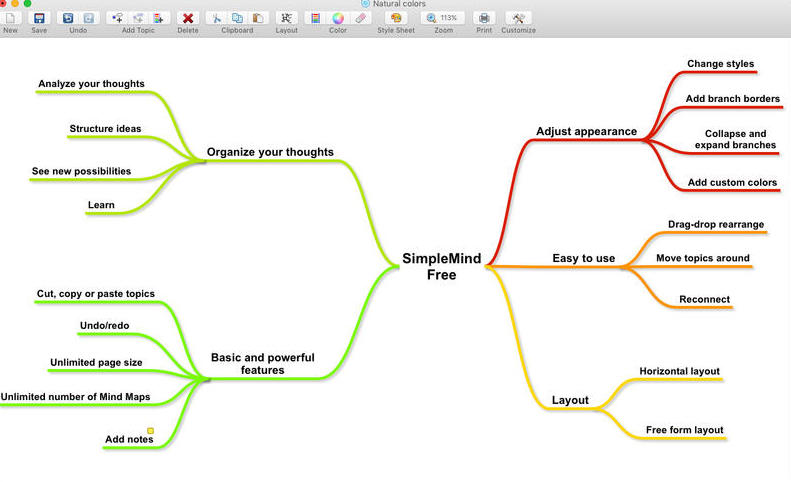Select 'Collapse and expand branches' topic
This screenshot has height=482, width=791.
735,139
